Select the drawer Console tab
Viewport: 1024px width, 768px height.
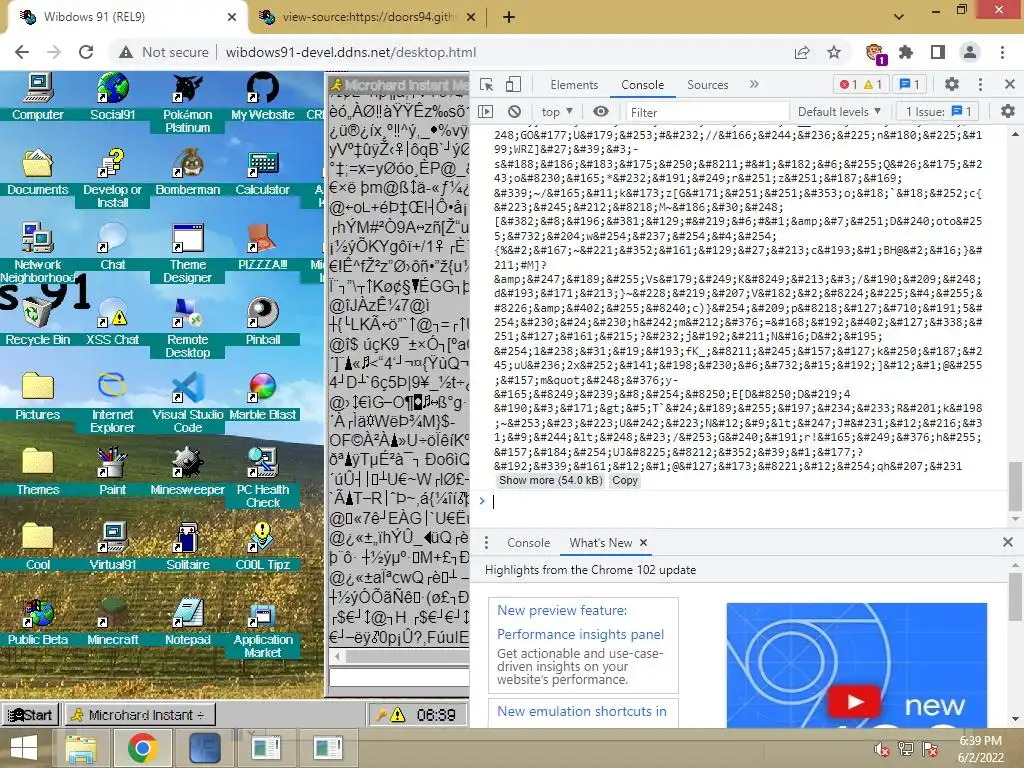pos(528,543)
